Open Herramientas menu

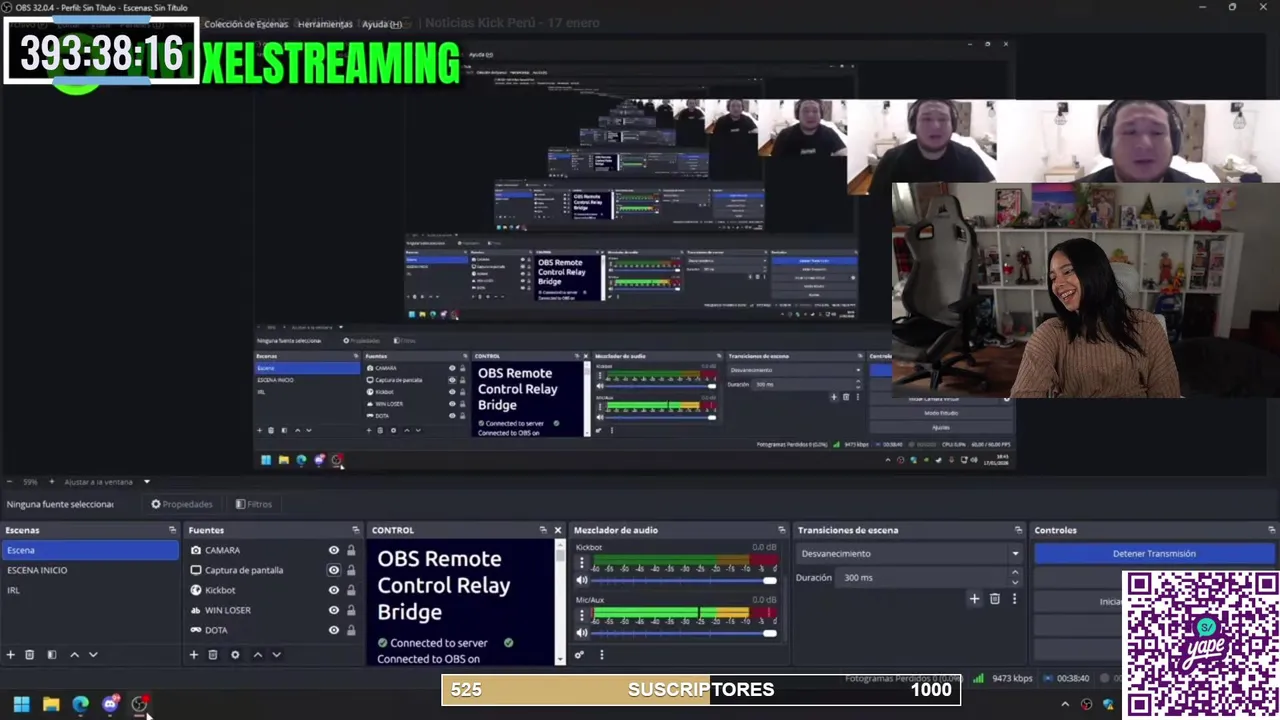(x=325, y=24)
